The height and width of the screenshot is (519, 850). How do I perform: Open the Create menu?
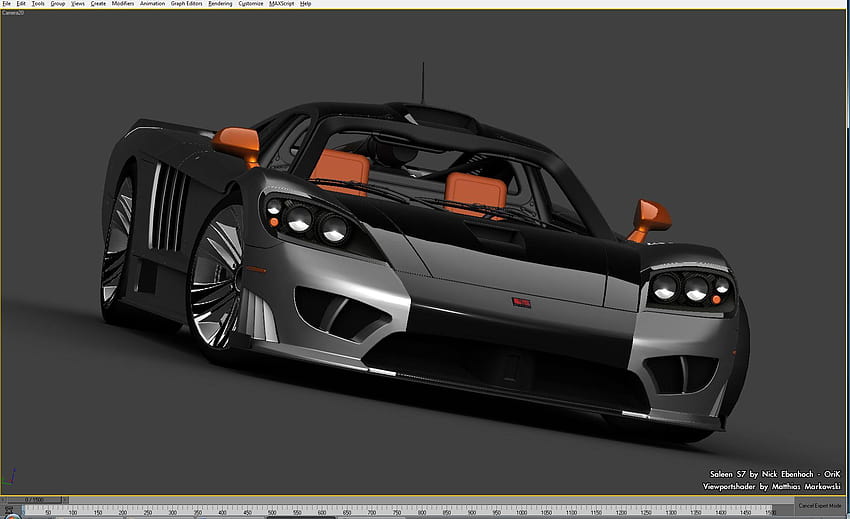pyautogui.click(x=98, y=3)
